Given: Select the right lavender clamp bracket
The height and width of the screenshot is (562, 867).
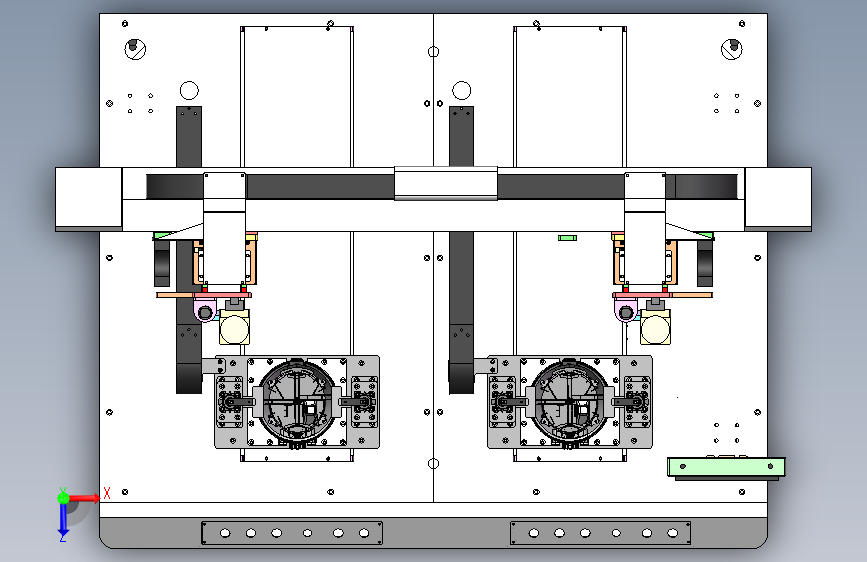Looking at the screenshot, I should pos(626,310).
